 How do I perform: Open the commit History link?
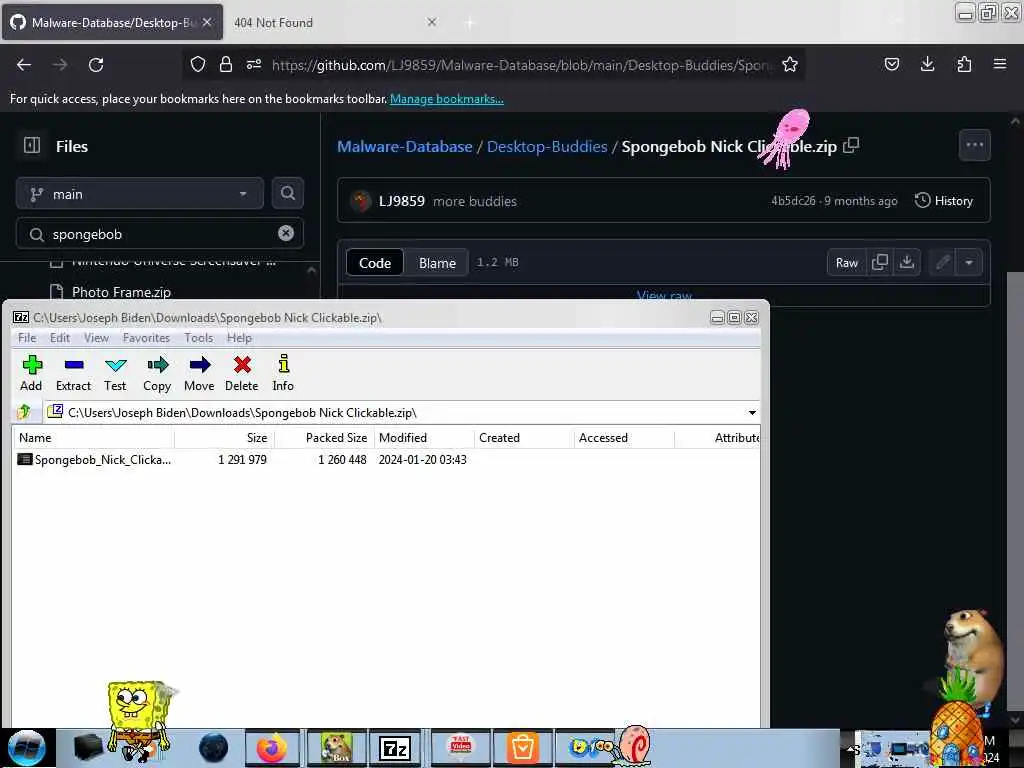point(944,200)
